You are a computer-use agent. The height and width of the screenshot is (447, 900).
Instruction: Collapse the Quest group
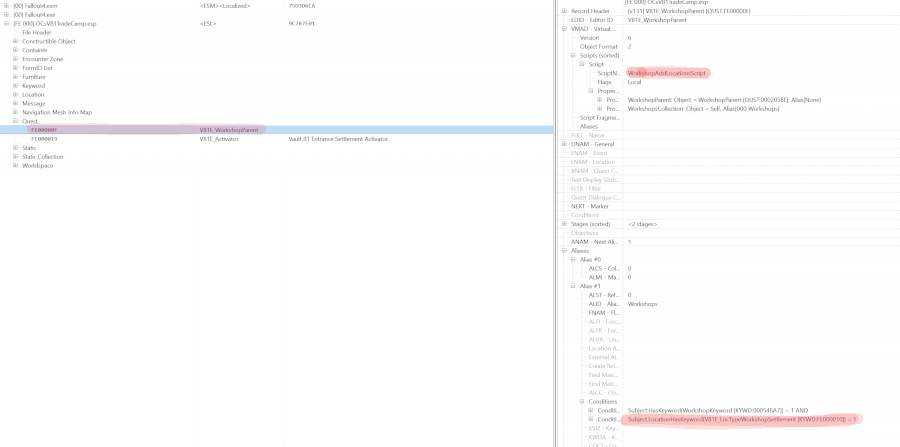tap(15, 121)
